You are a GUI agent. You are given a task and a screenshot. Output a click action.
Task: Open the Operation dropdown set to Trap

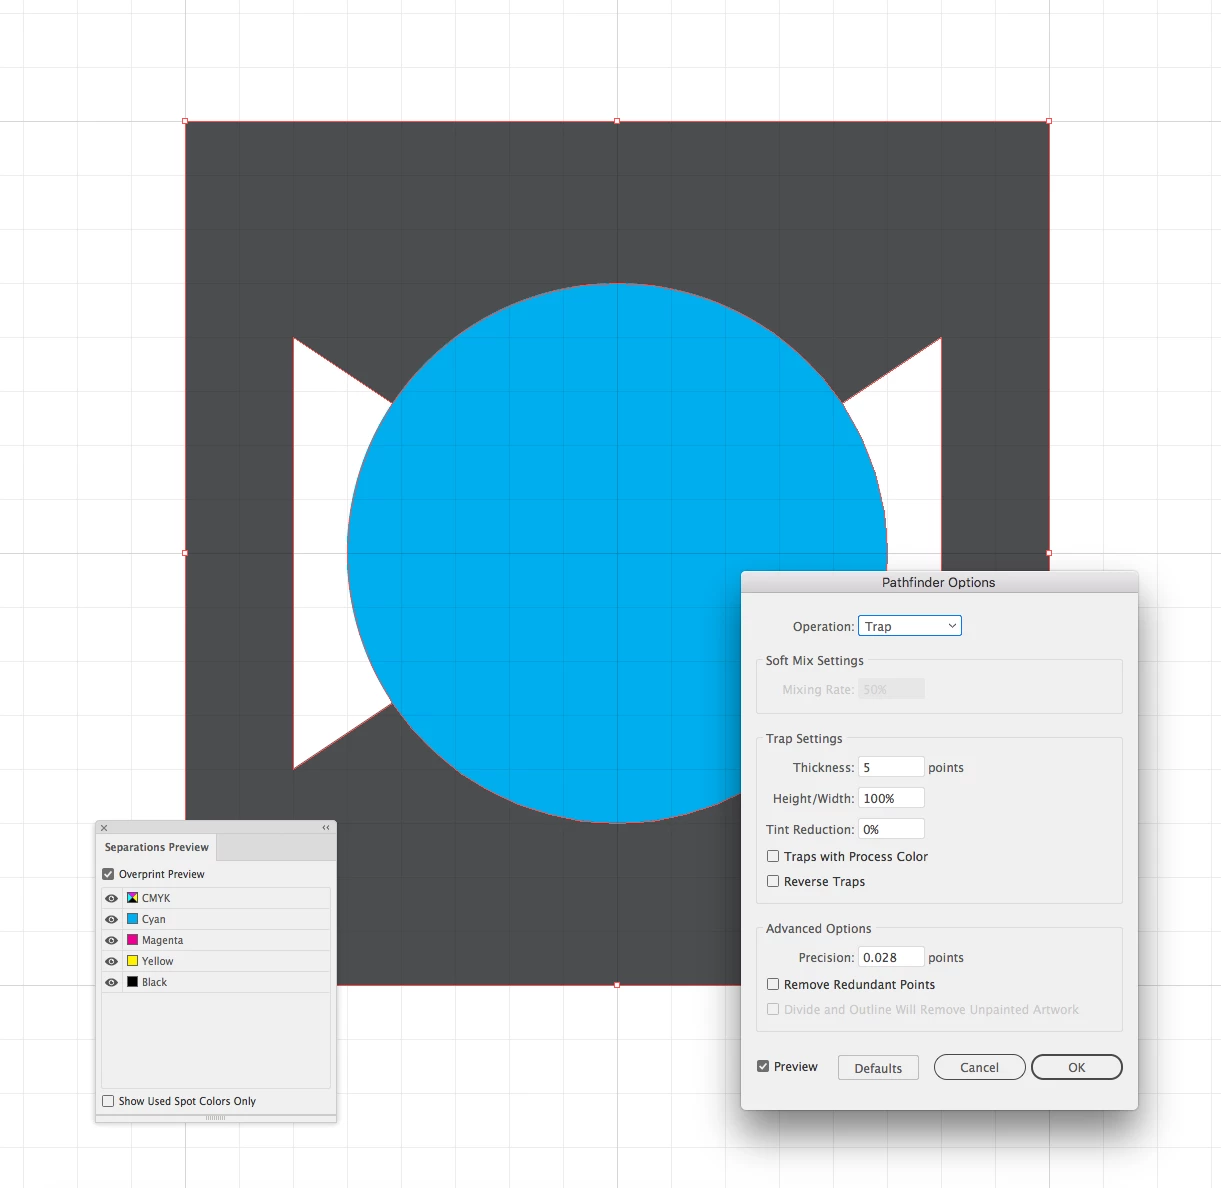[910, 626]
